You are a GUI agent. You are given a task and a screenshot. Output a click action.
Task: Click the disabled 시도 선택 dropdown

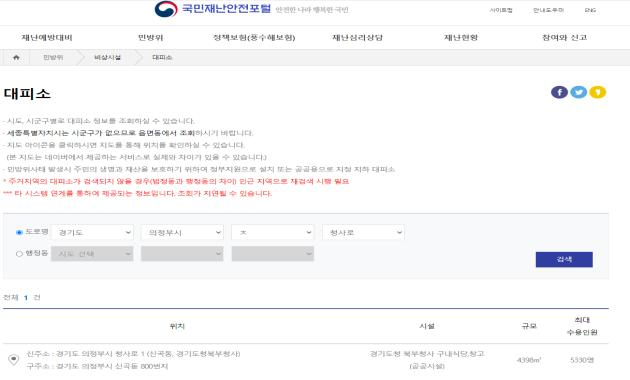click(x=92, y=254)
